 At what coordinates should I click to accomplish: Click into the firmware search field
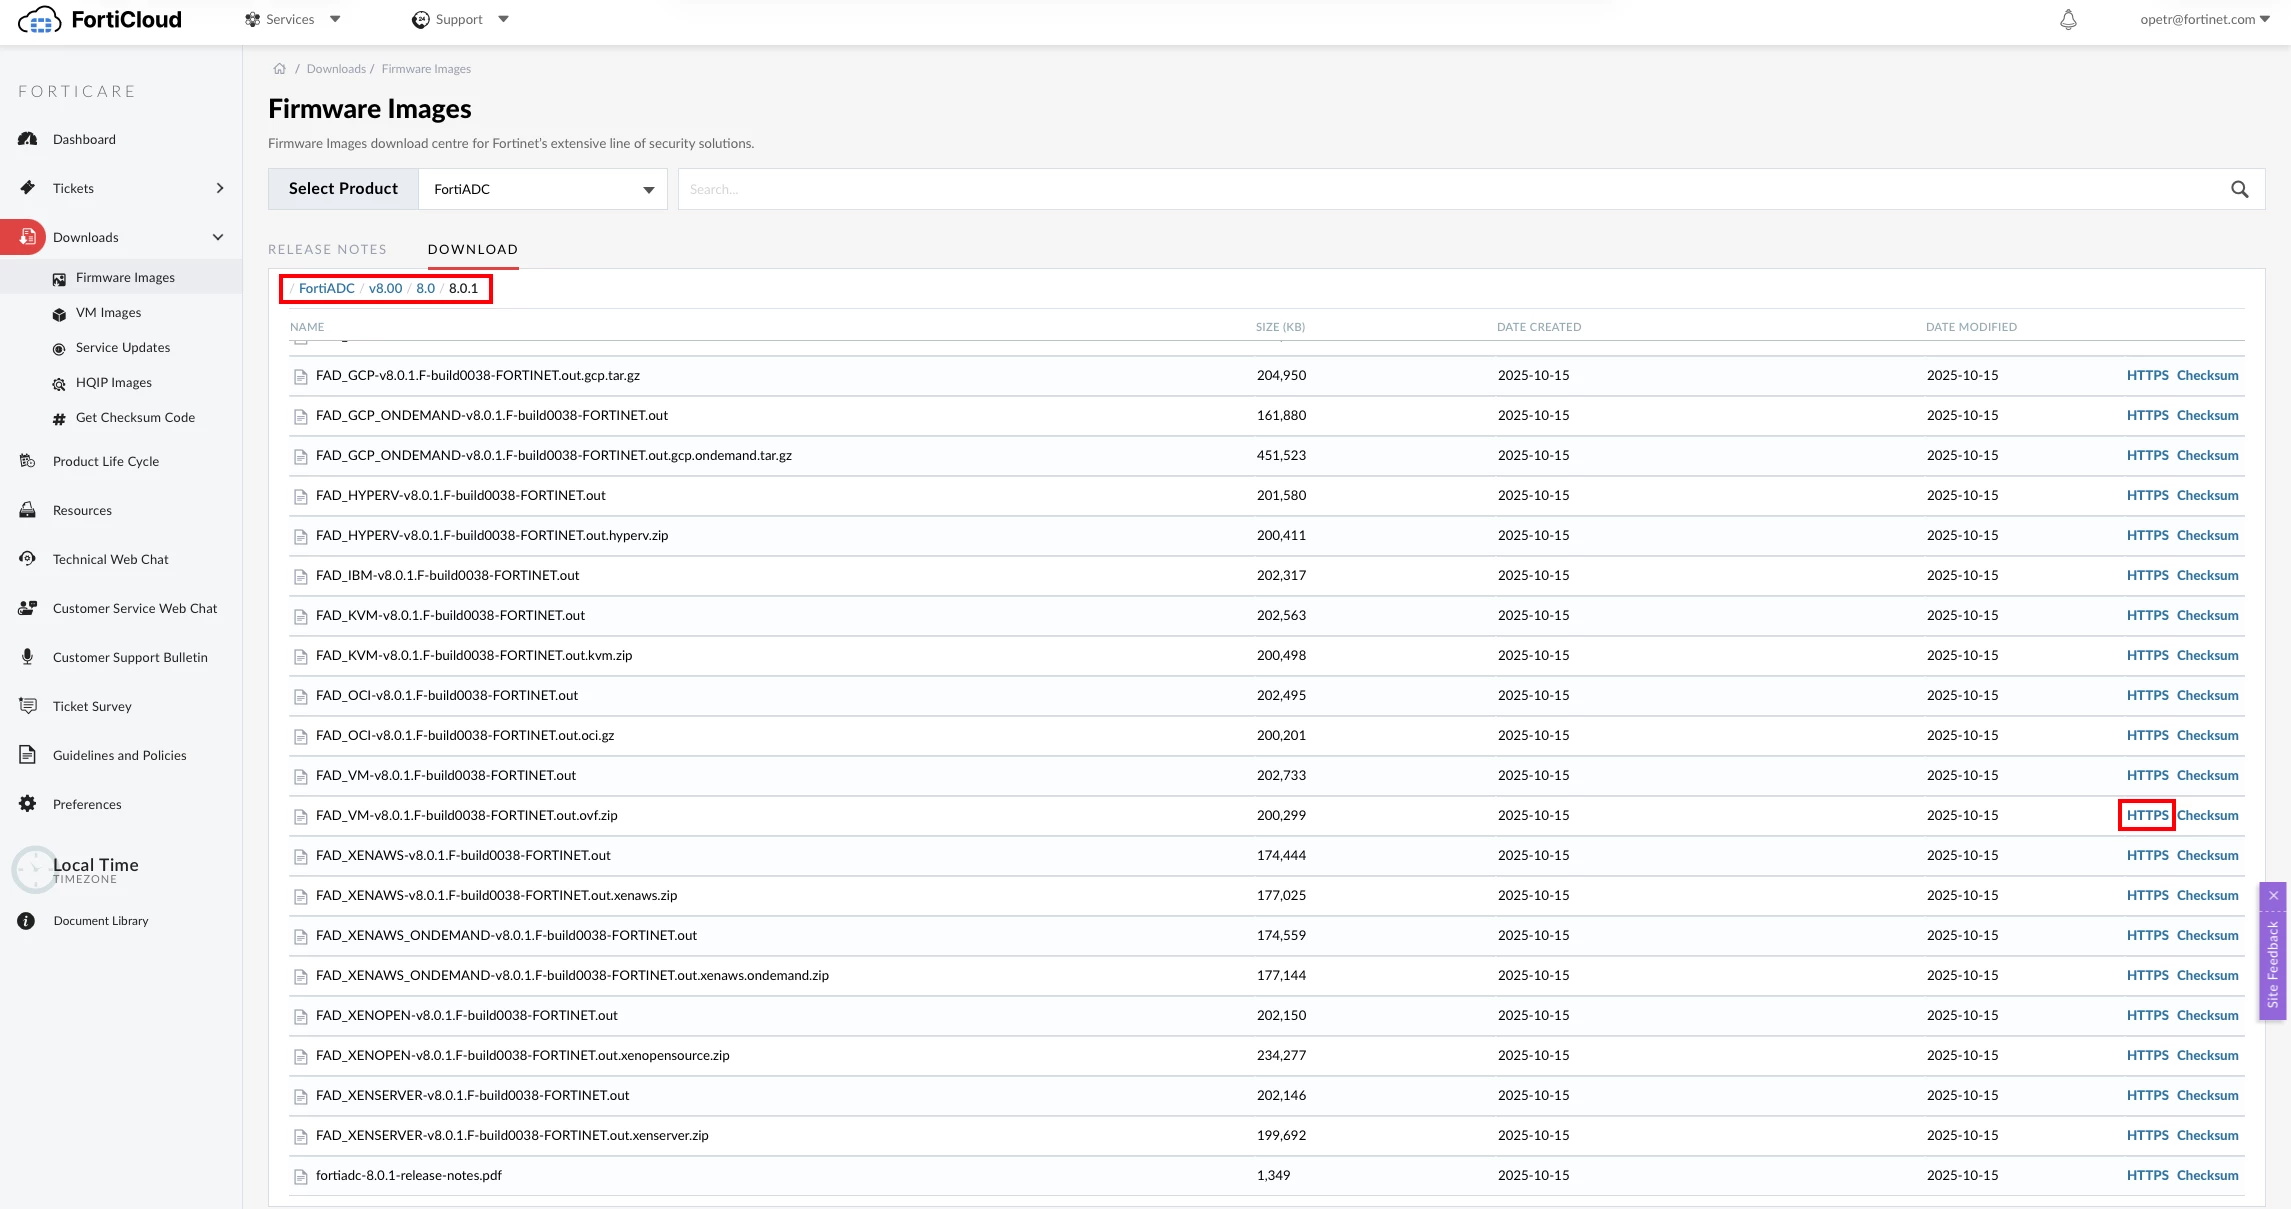coord(1450,189)
